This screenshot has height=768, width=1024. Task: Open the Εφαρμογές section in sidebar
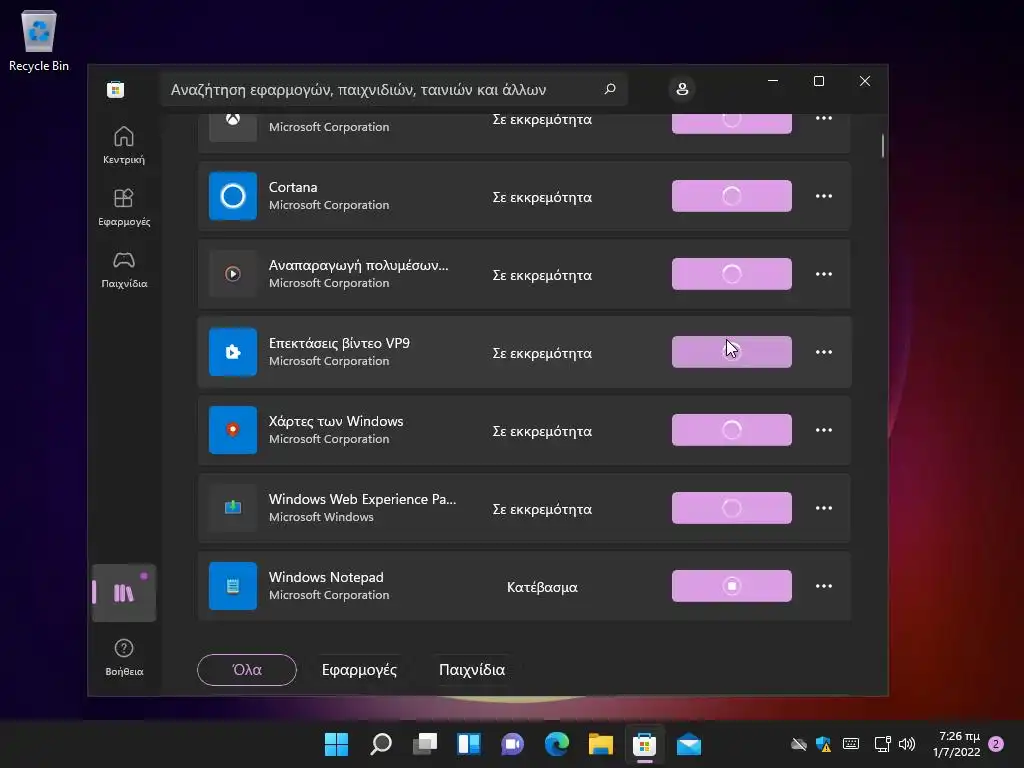123,207
